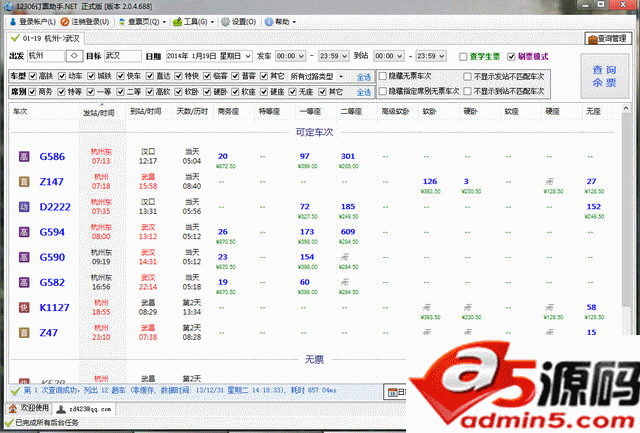The width and height of the screenshot is (640, 433).
Task: Open the 到站 00:00 start time dropdown
Action: pos(400,56)
